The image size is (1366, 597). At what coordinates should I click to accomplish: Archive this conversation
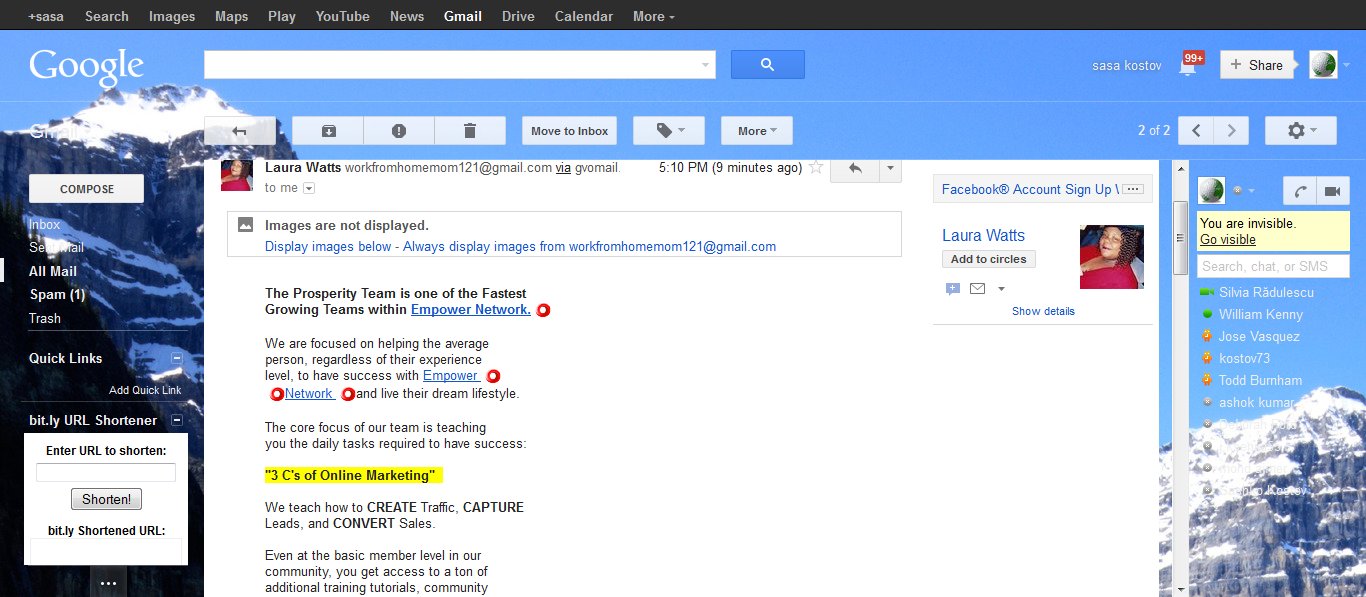(328, 131)
